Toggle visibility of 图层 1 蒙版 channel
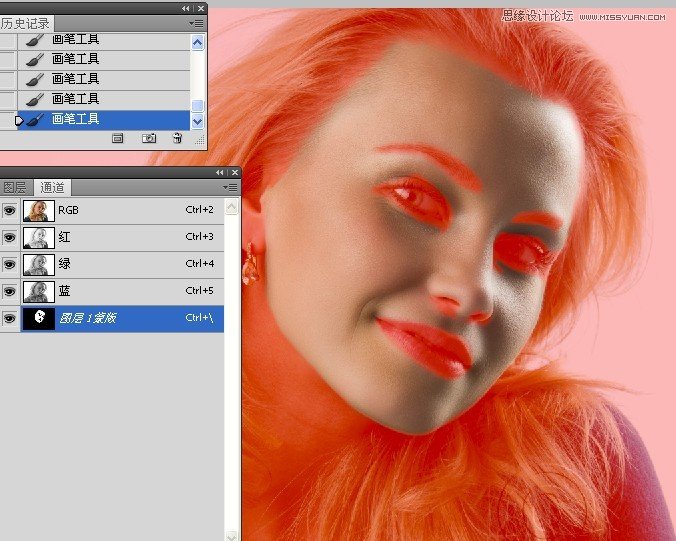 click(9, 319)
